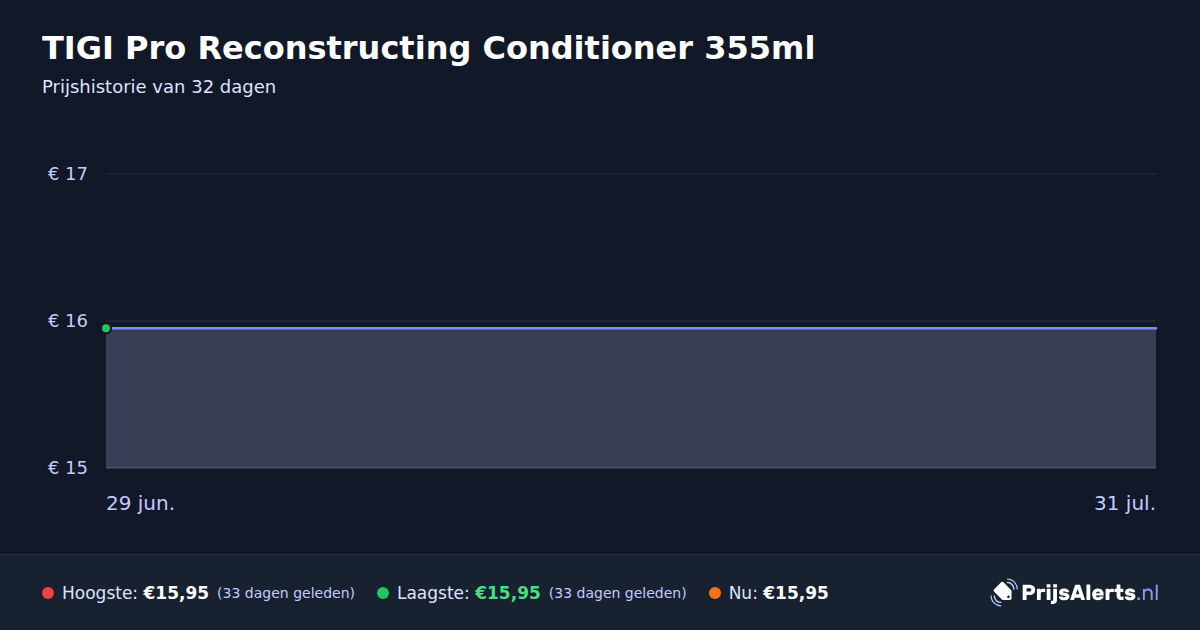Click the shaded area beneath the price line
Screen dimensions: 1200x630
[x=631, y=399]
